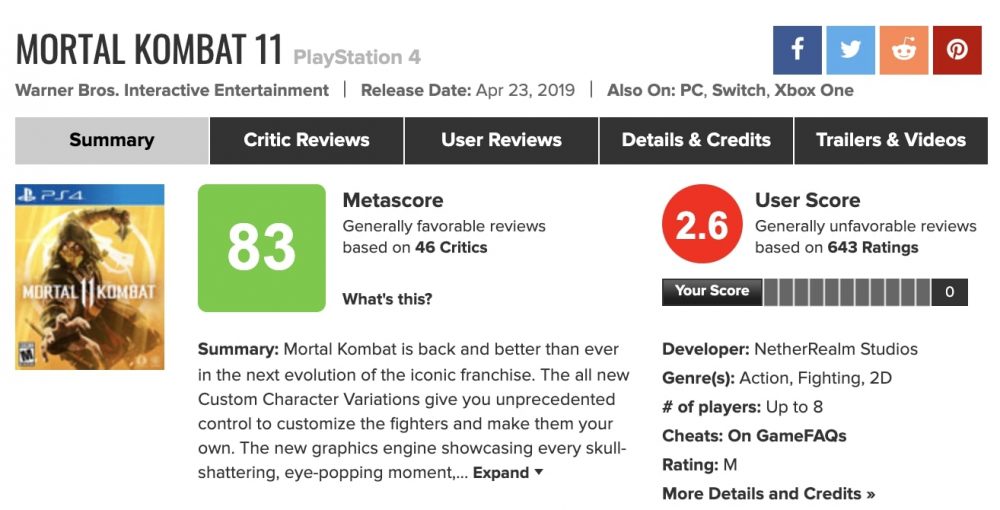Viewport: 1000px width, 510px height.
Task: Click the green 83 Metascore badge
Action: (x=261, y=248)
